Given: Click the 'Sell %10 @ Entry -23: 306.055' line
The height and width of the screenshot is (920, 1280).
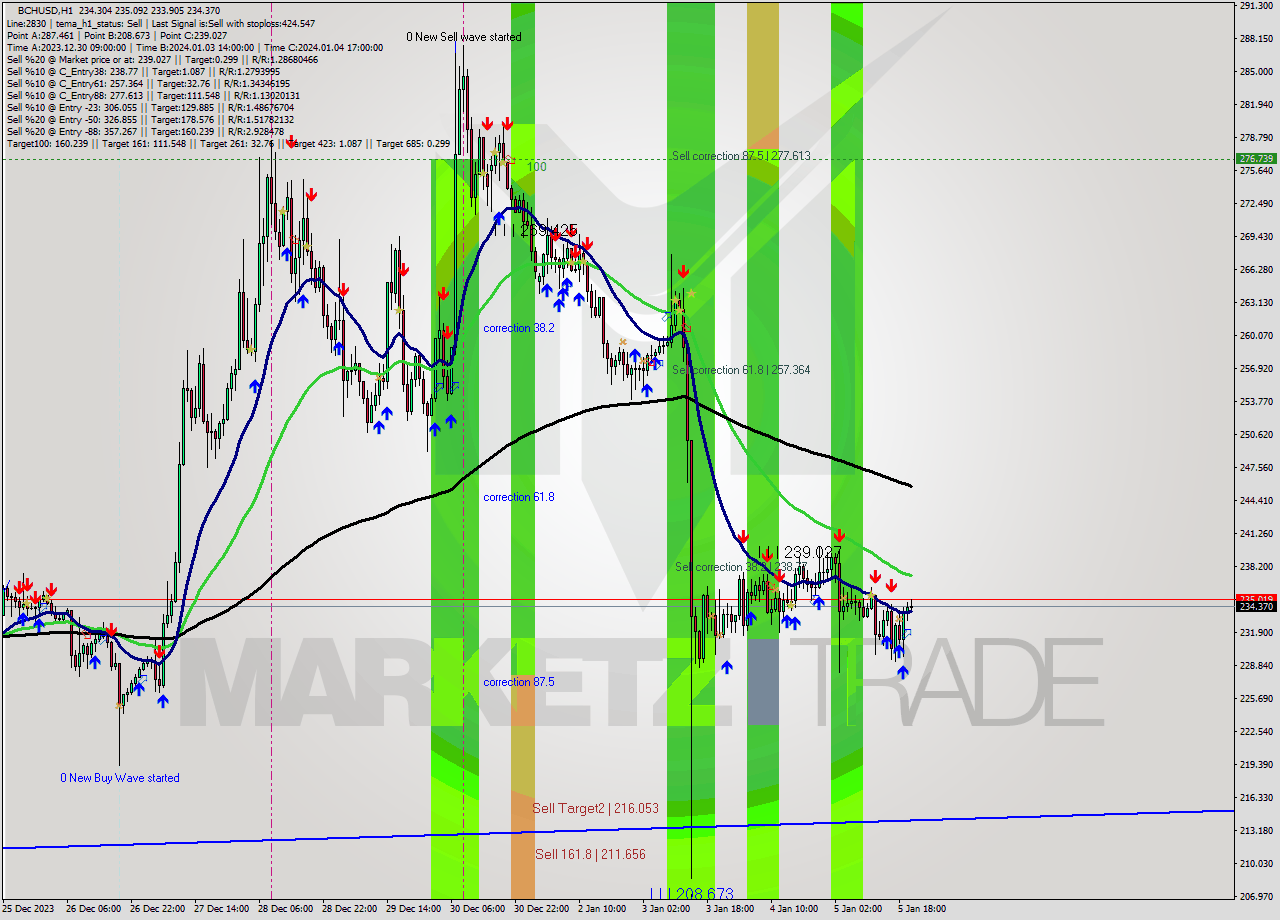Looking at the screenshot, I should point(150,107).
